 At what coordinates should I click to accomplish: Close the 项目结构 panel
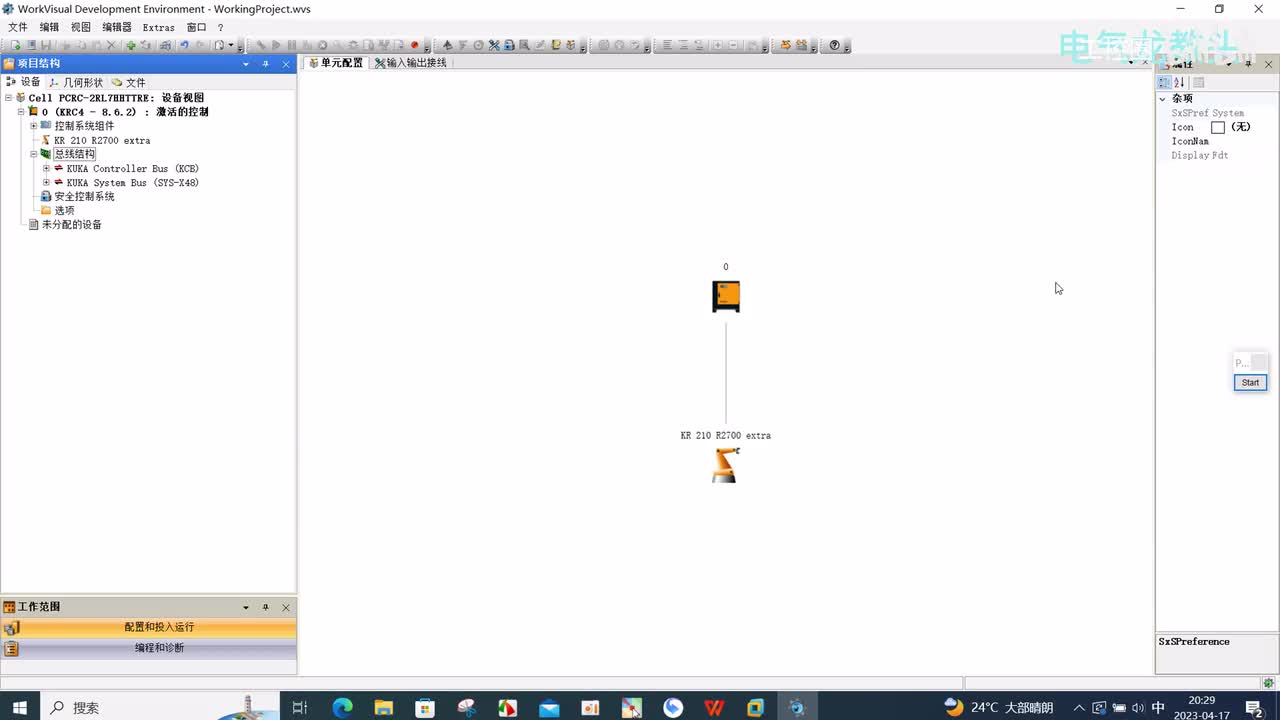coord(286,64)
